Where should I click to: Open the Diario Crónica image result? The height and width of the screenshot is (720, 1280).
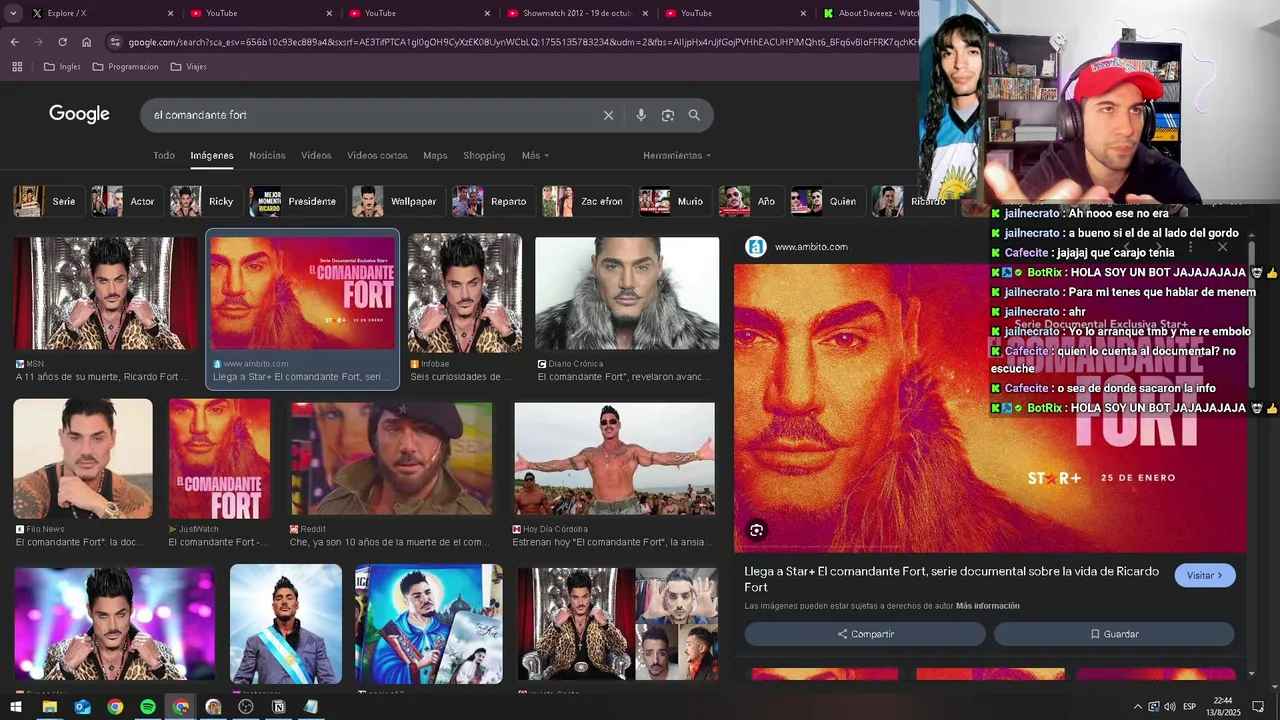627,293
